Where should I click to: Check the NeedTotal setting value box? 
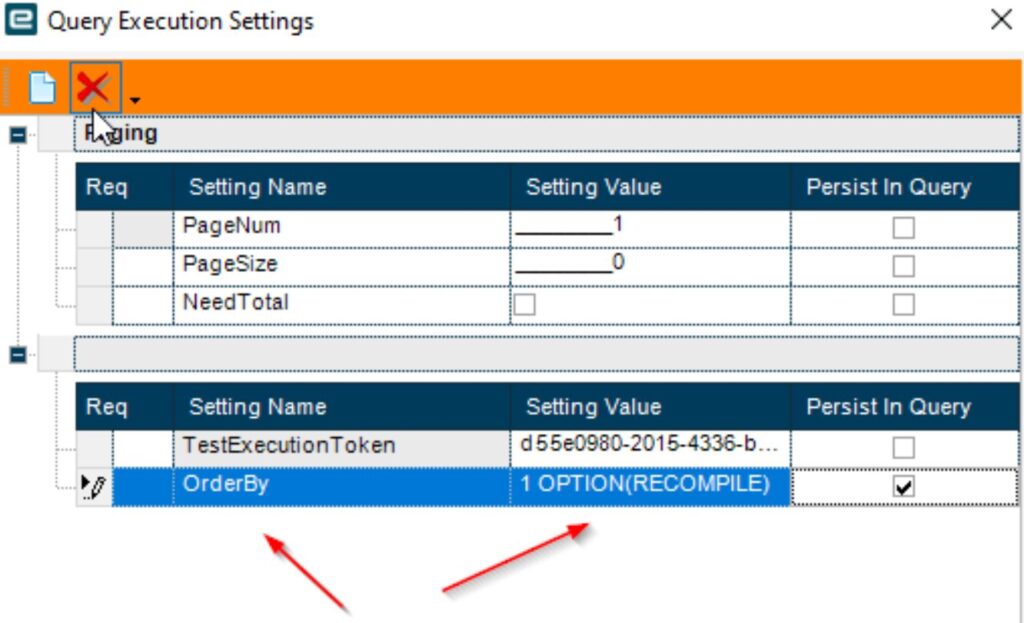click(x=524, y=304)
